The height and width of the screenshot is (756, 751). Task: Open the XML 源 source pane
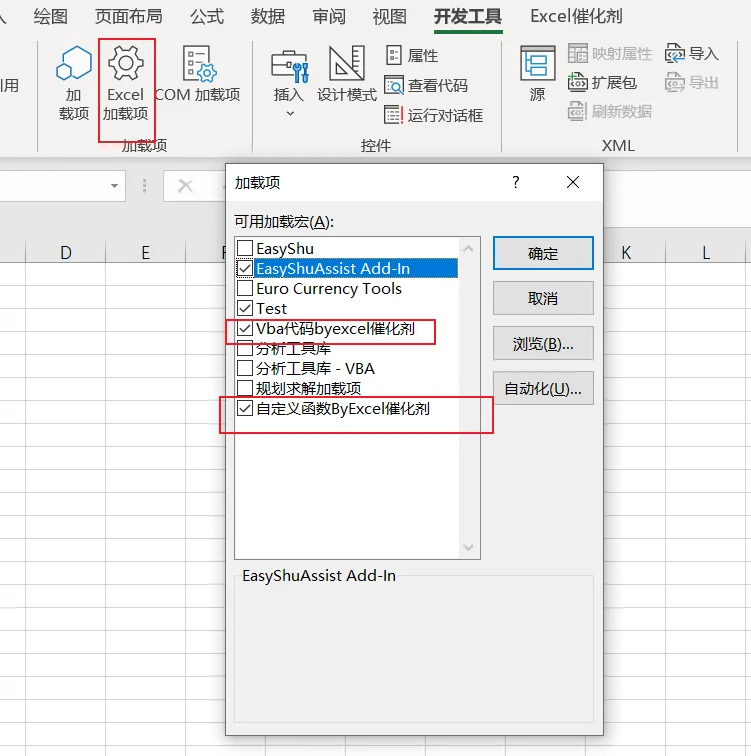[537, 75]
